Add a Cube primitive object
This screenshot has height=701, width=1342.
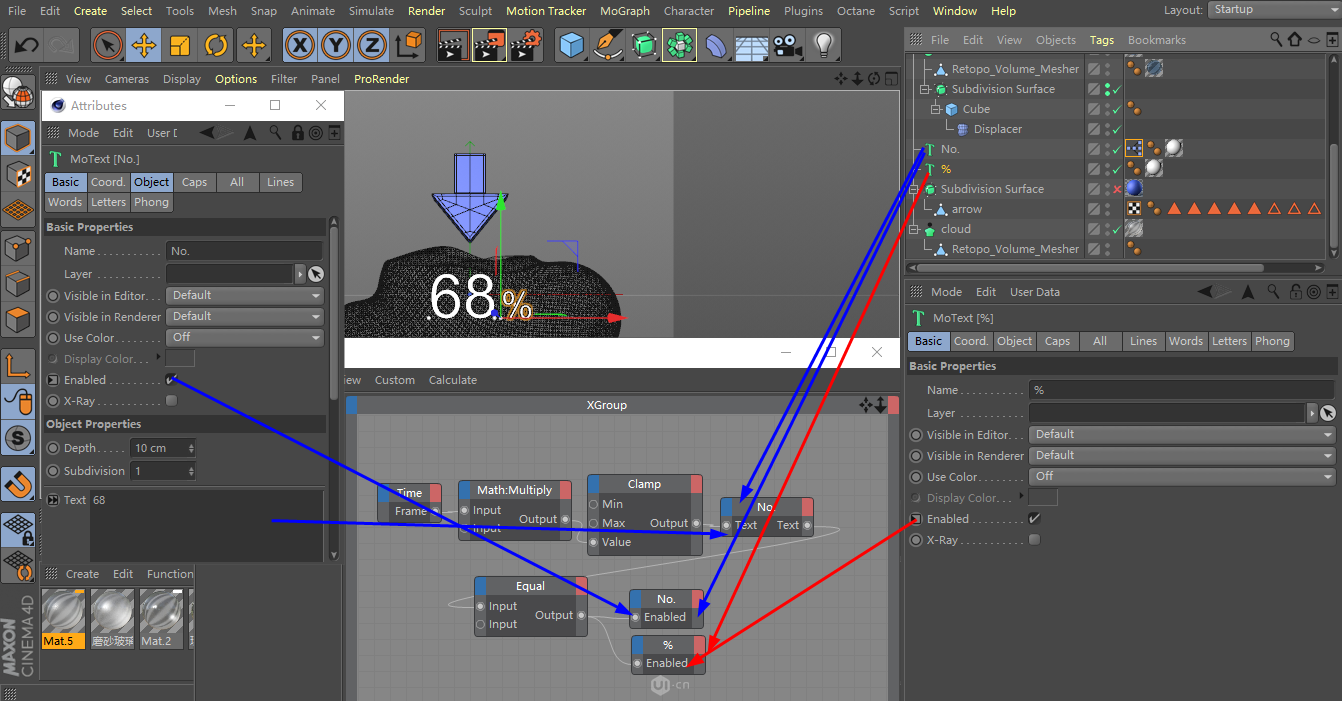(571, 45)
